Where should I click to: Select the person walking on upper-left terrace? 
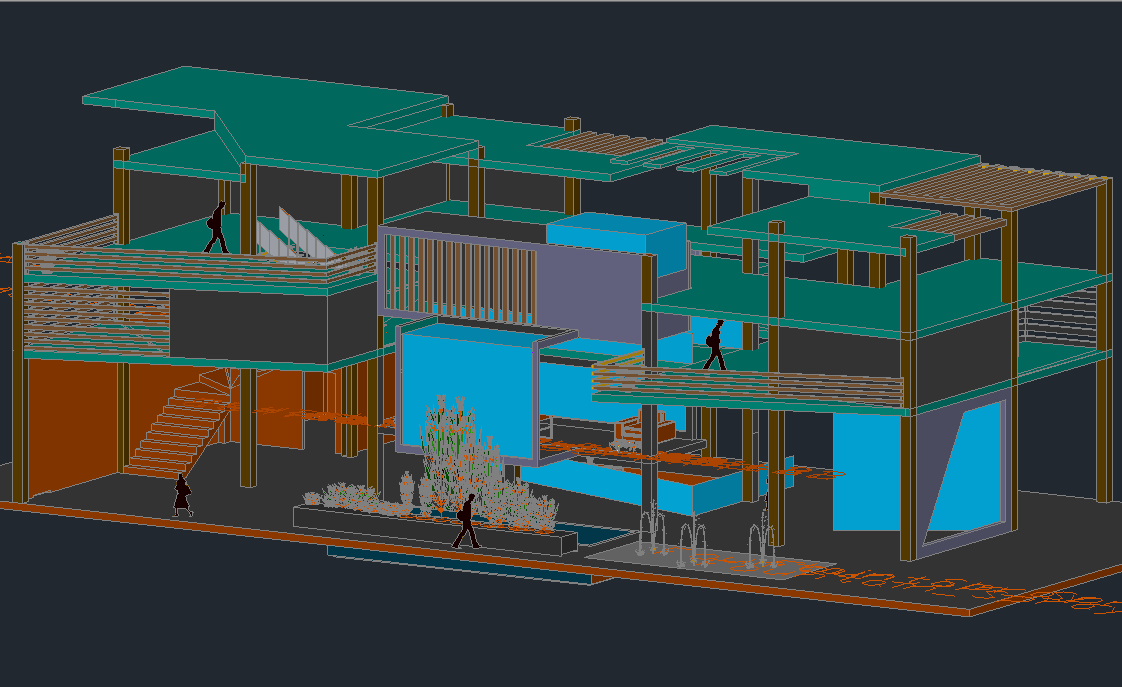pos(216,228)
